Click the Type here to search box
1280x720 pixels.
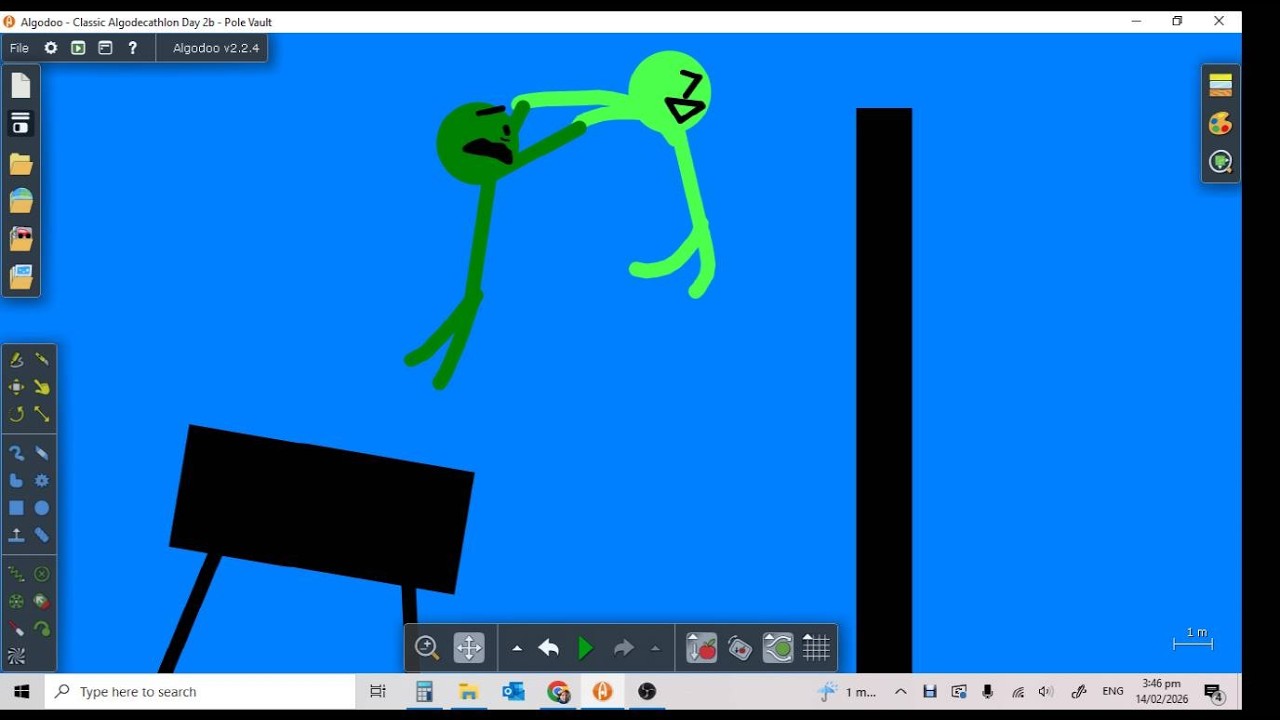point(200,692)
